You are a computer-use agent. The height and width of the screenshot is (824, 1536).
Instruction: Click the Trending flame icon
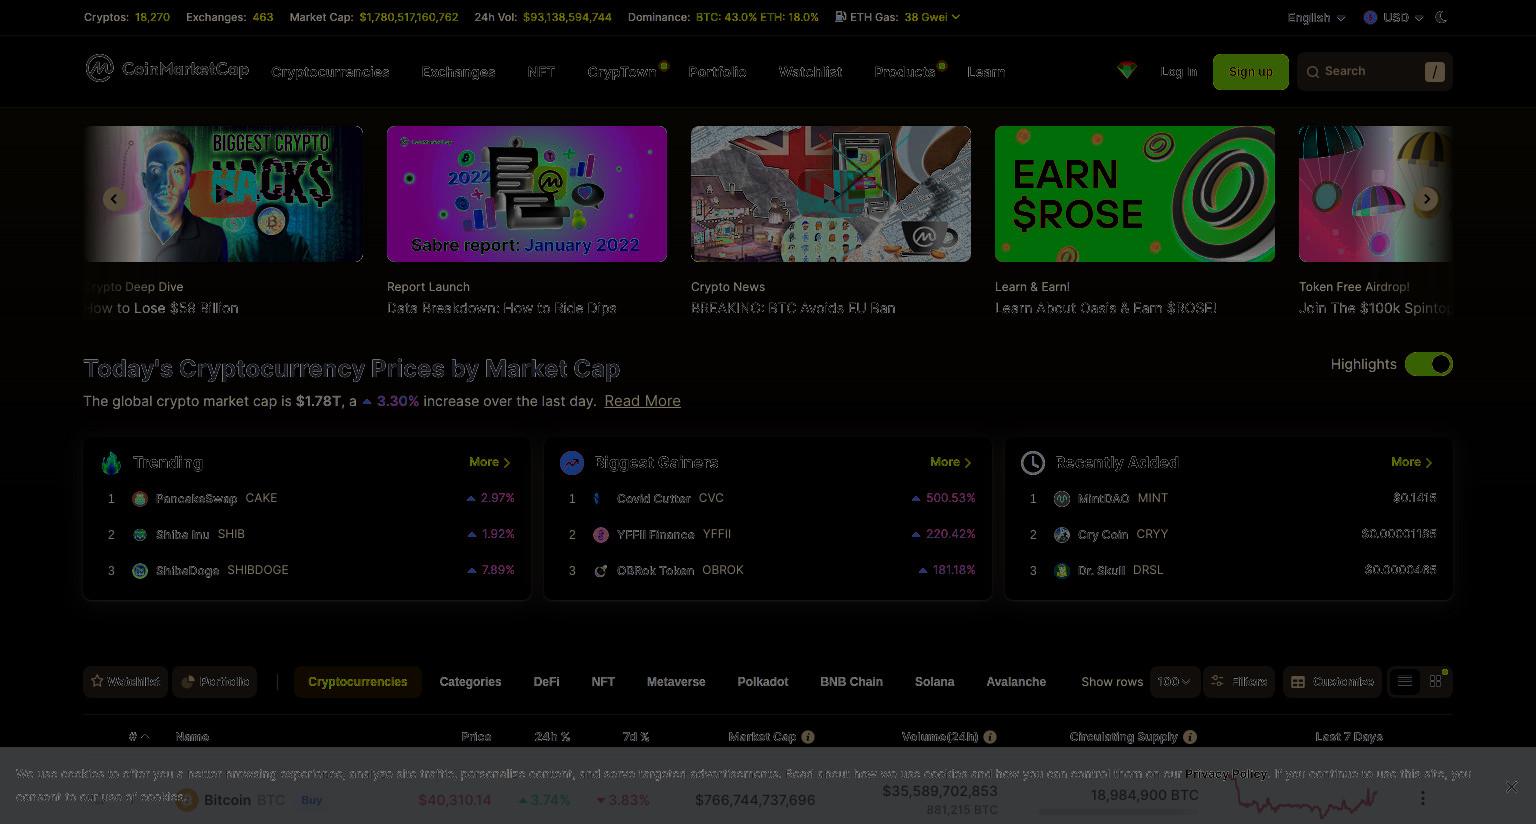(111, 463)
